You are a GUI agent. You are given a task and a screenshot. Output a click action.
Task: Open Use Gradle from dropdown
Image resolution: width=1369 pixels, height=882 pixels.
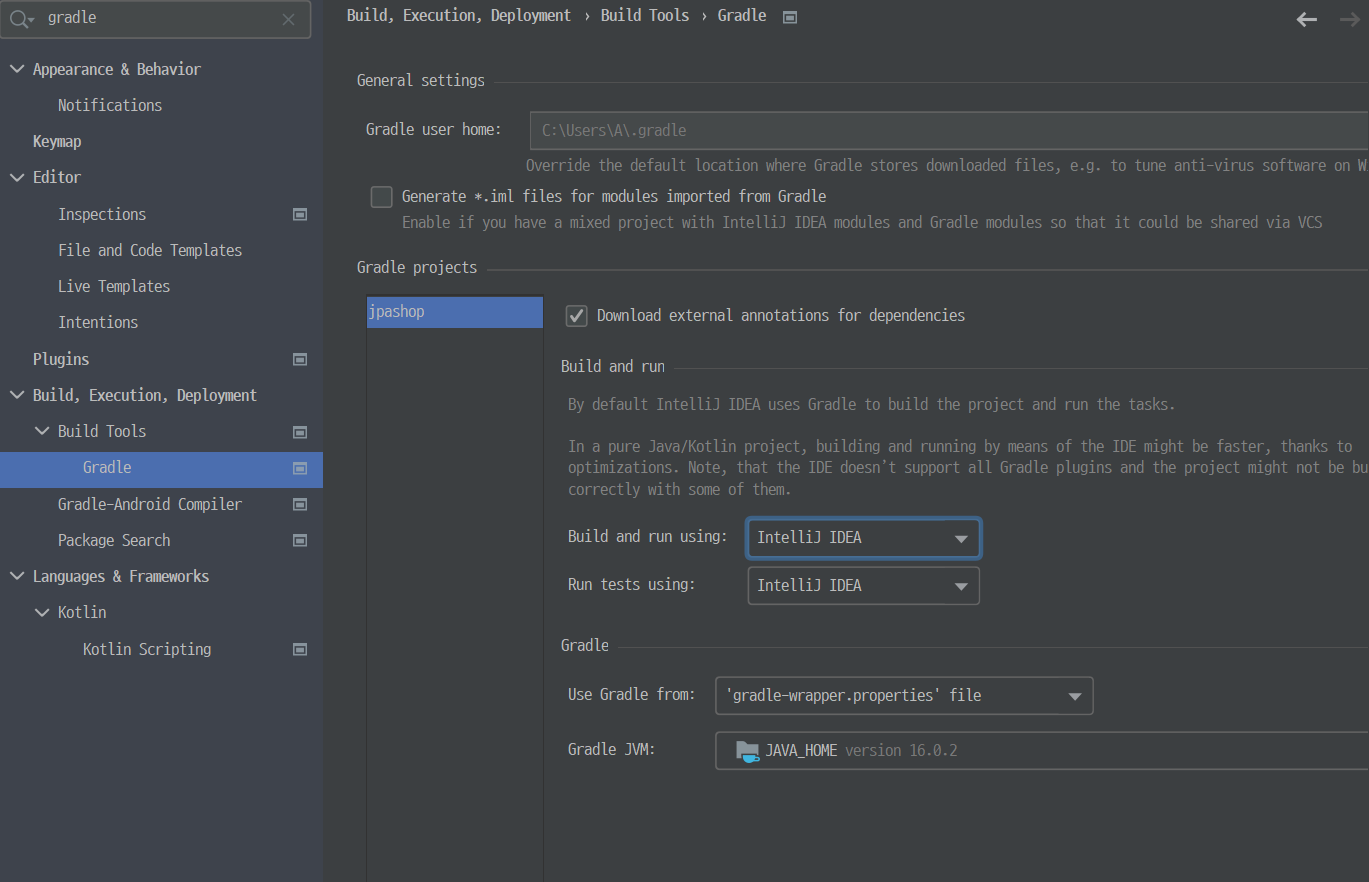click(x=904, y=696)
